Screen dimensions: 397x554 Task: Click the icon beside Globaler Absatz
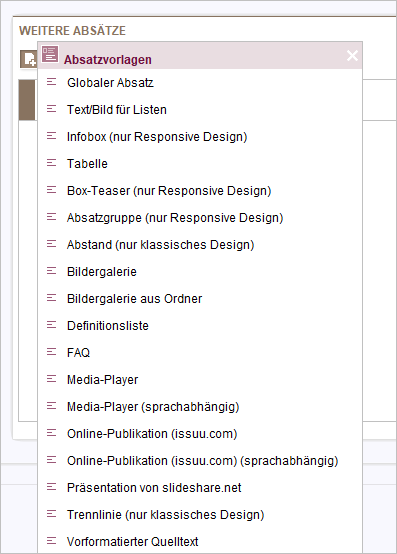click(x=52, y=82)
